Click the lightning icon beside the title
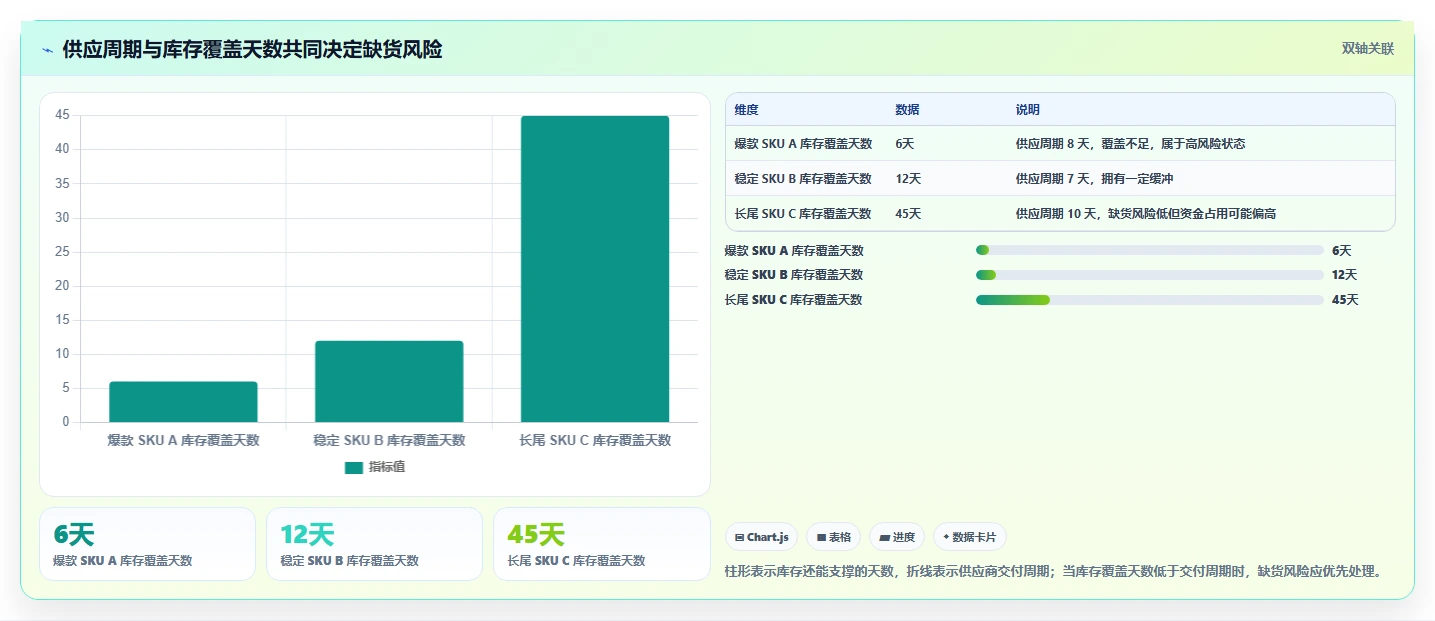 pyautogui.click(x=47, y=50)
